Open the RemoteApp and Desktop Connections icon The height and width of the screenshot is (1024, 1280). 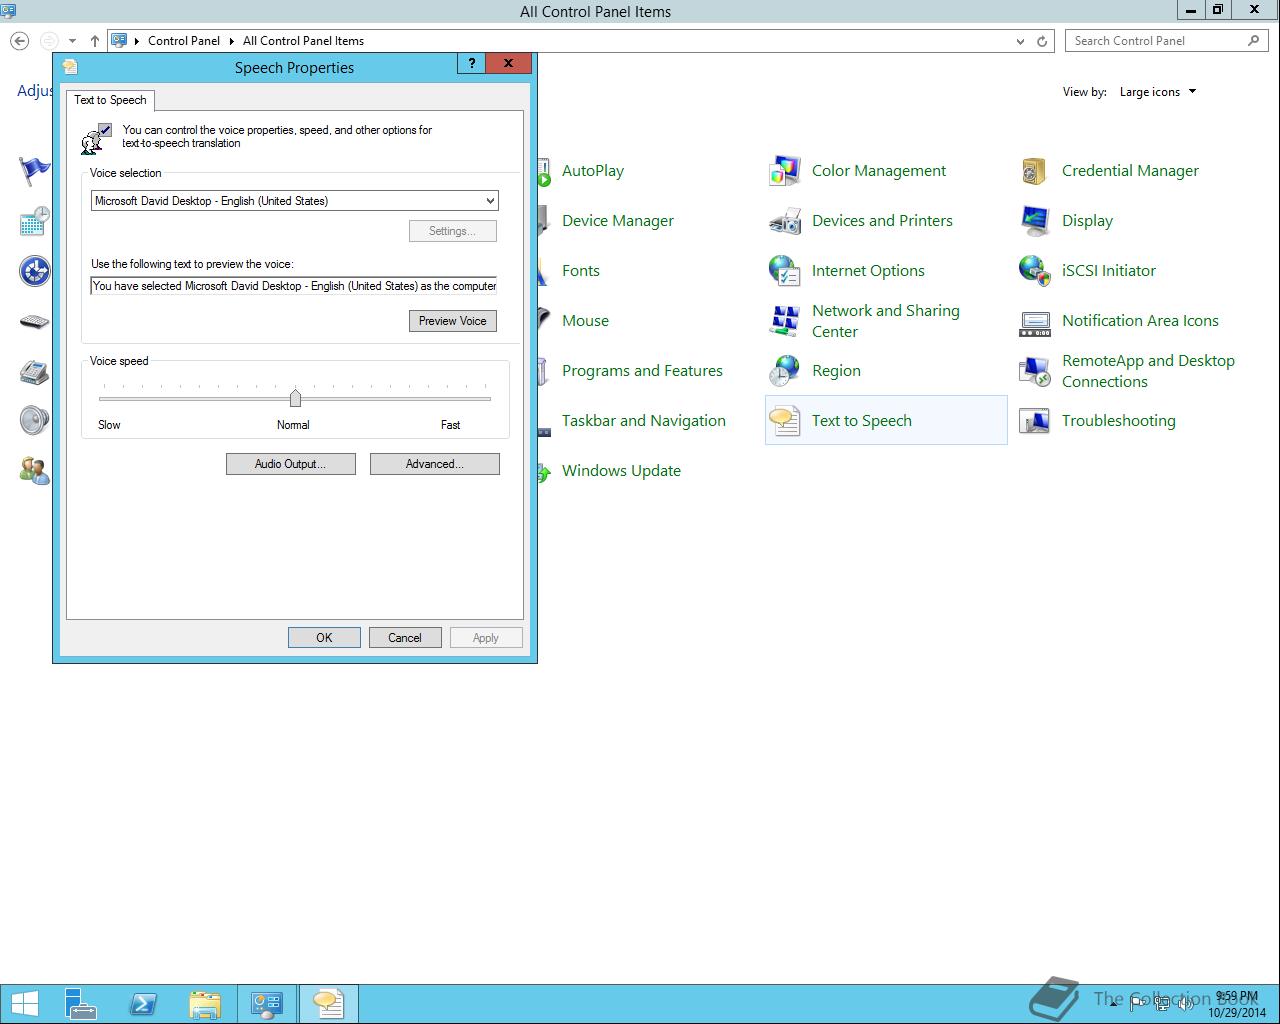point(1035,371)
